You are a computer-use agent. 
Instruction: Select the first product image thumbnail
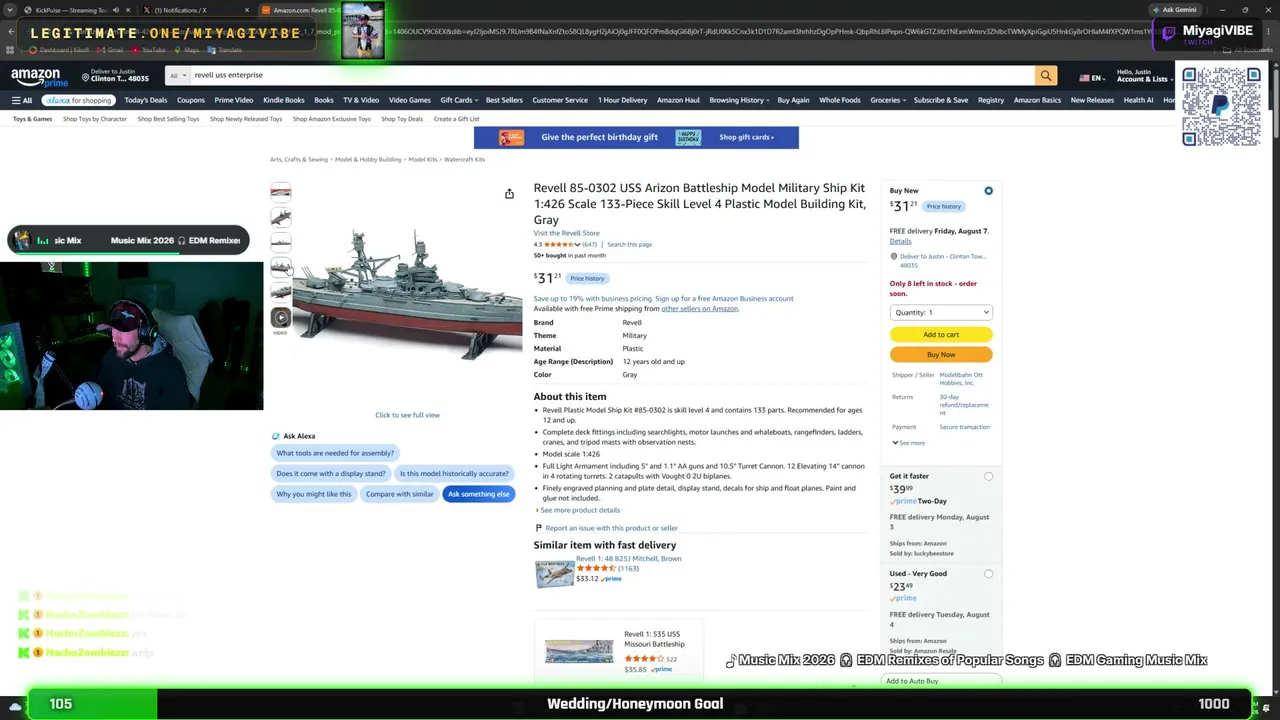tap(281, 192)
